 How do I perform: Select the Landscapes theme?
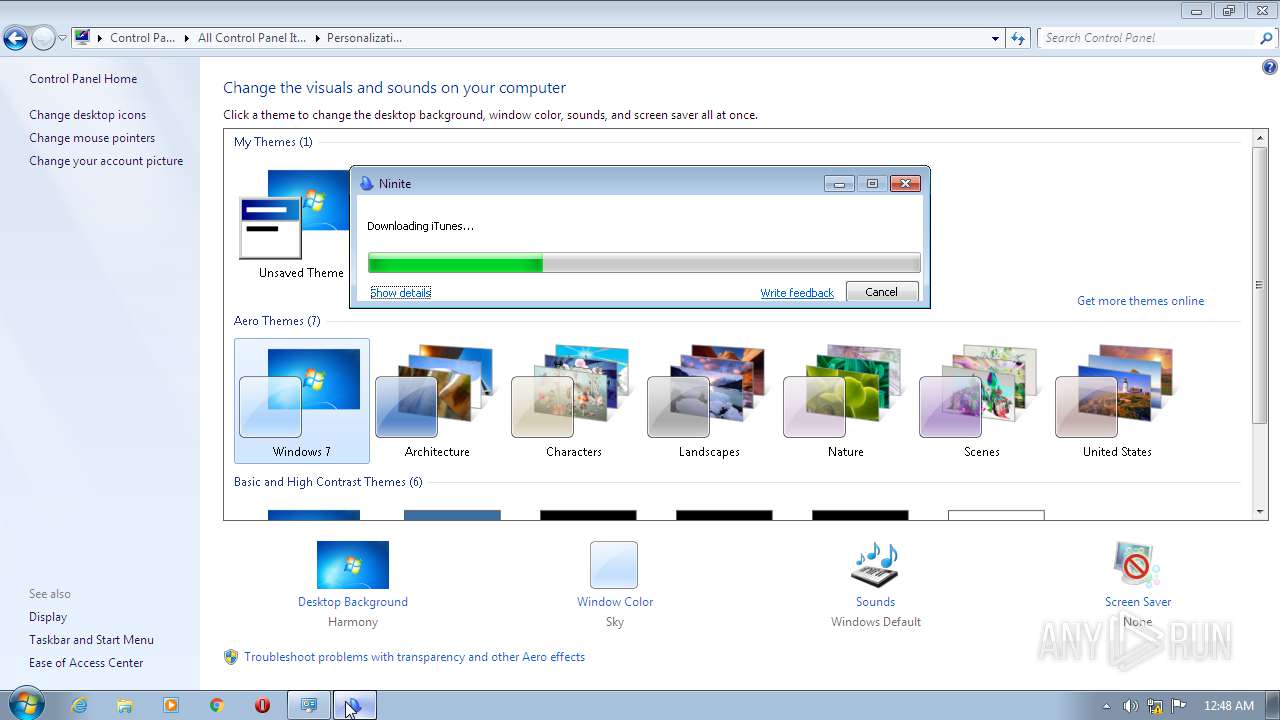pos(709,401)
